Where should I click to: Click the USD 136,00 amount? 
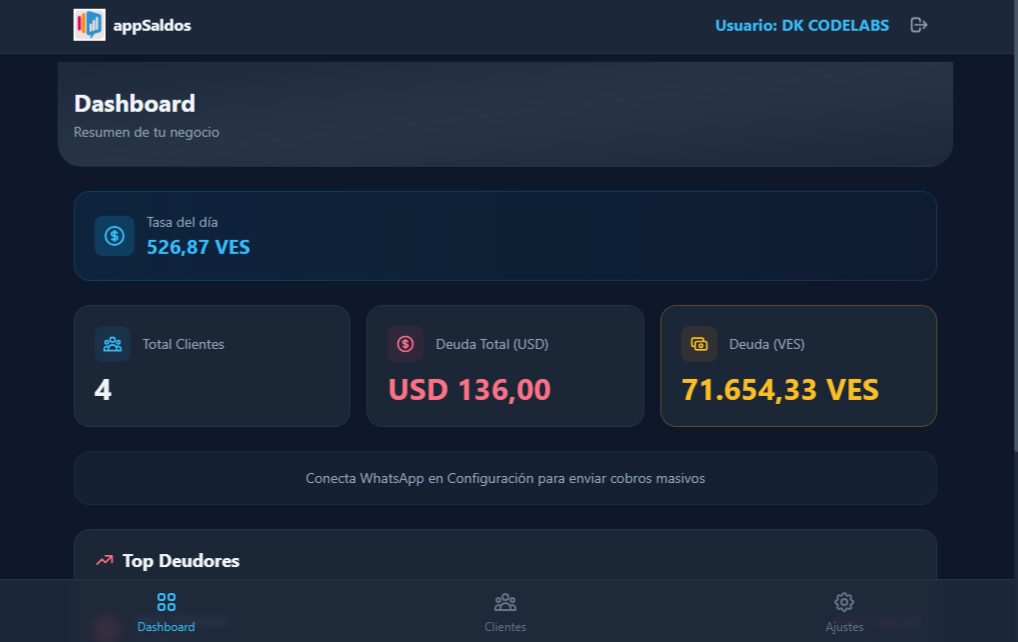coord(469,390)
